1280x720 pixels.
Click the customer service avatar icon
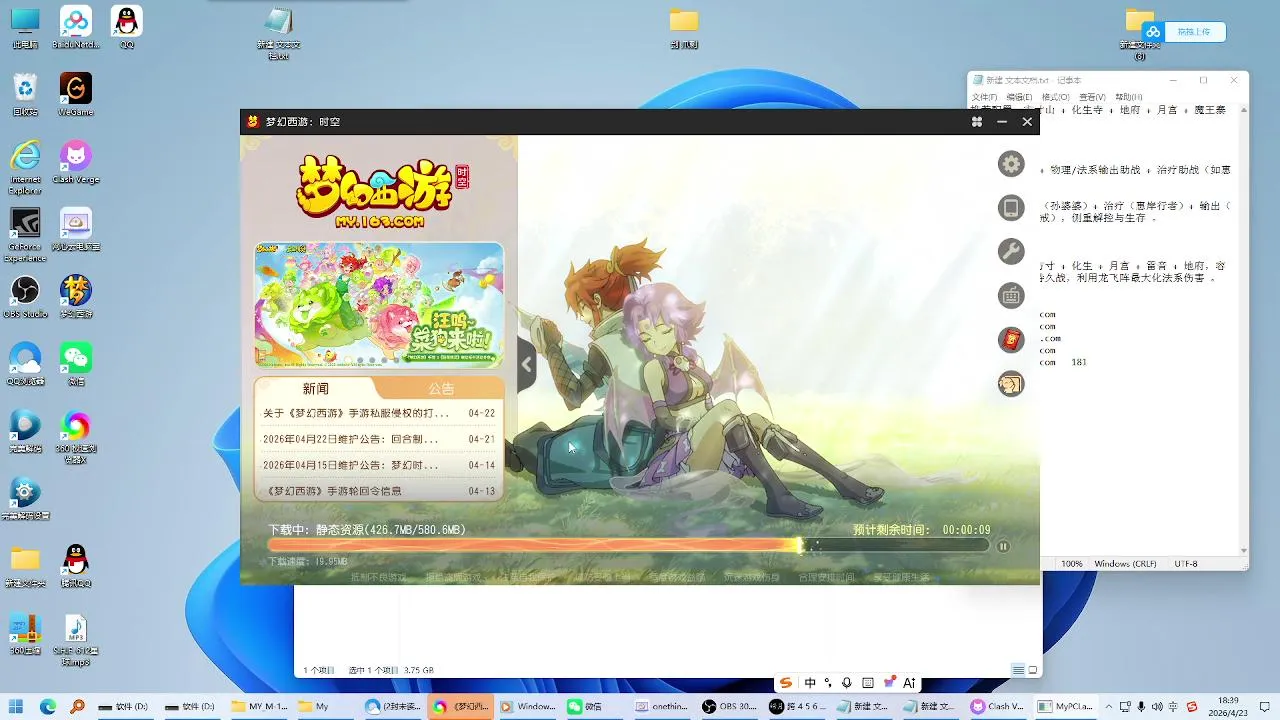tap(1011, 383)
